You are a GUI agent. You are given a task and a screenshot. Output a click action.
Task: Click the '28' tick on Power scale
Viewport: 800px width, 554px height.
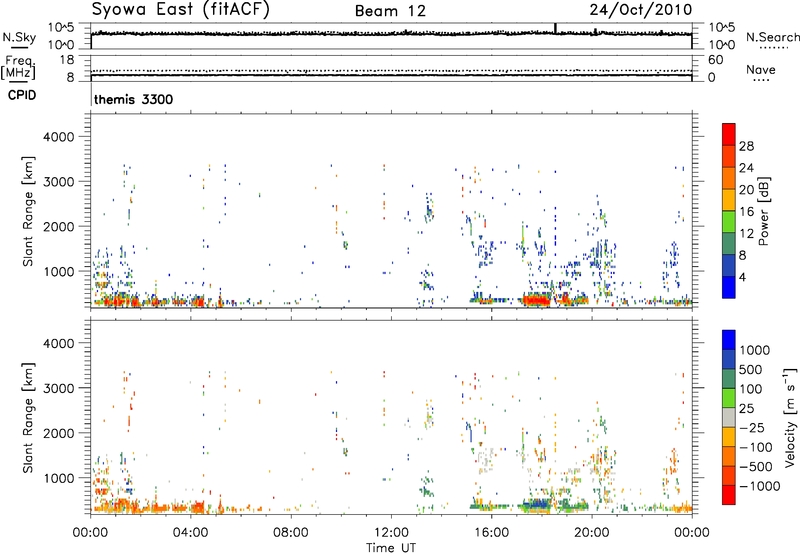[746, 146]
